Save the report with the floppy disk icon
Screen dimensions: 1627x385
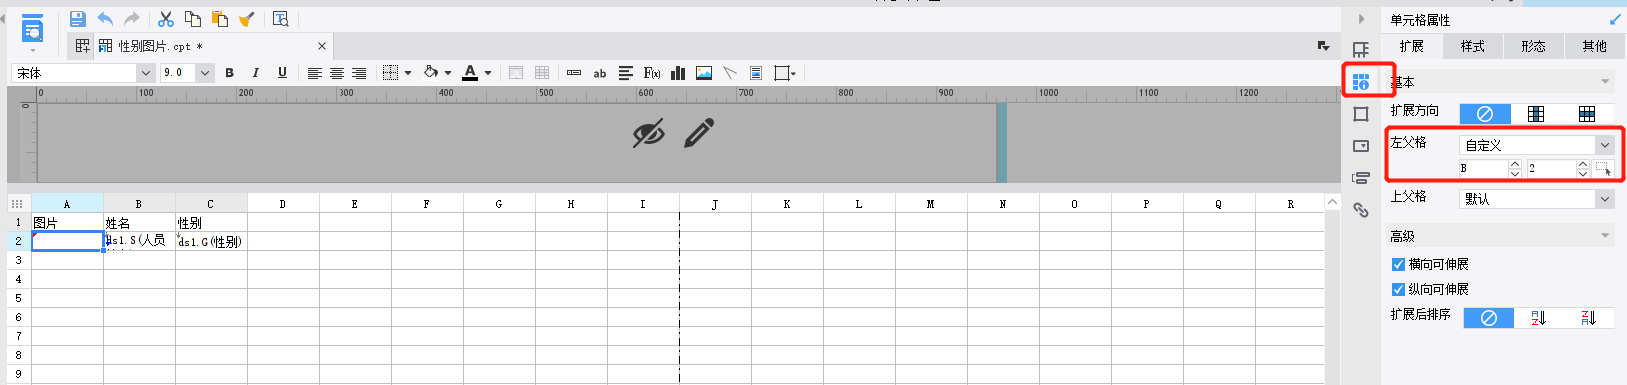77,19
